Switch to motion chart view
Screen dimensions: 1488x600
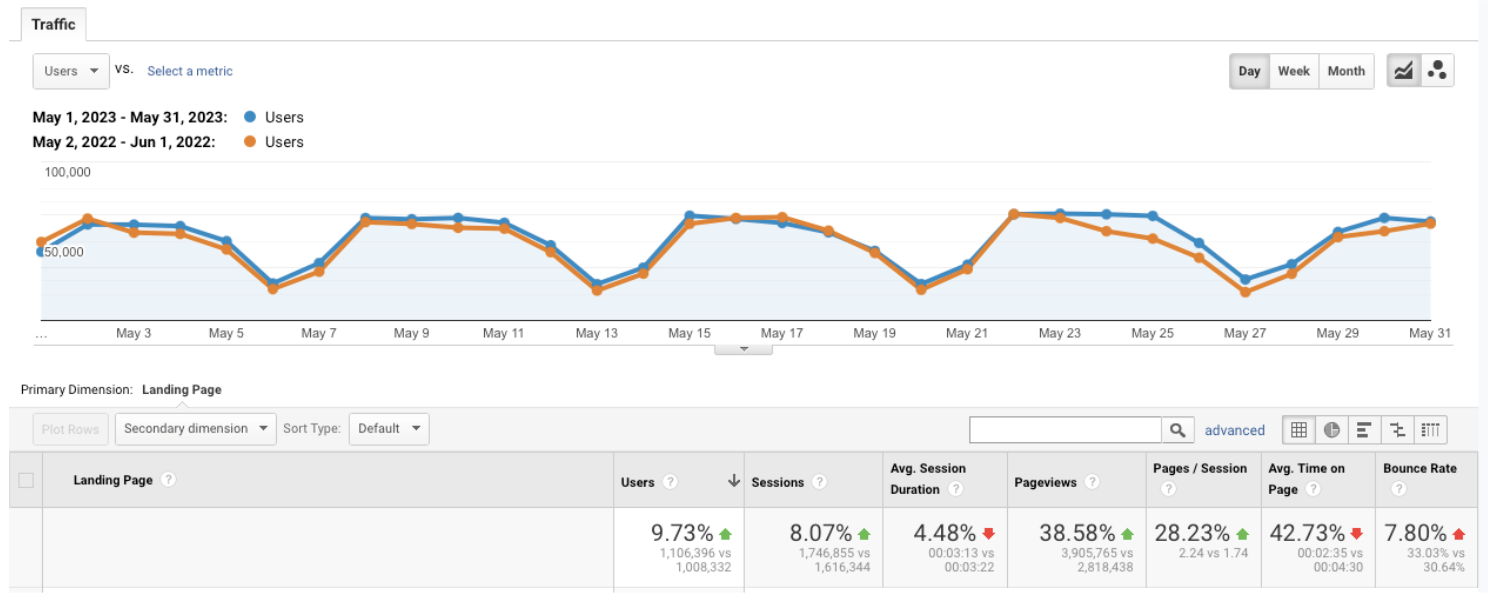(1437, 71)
